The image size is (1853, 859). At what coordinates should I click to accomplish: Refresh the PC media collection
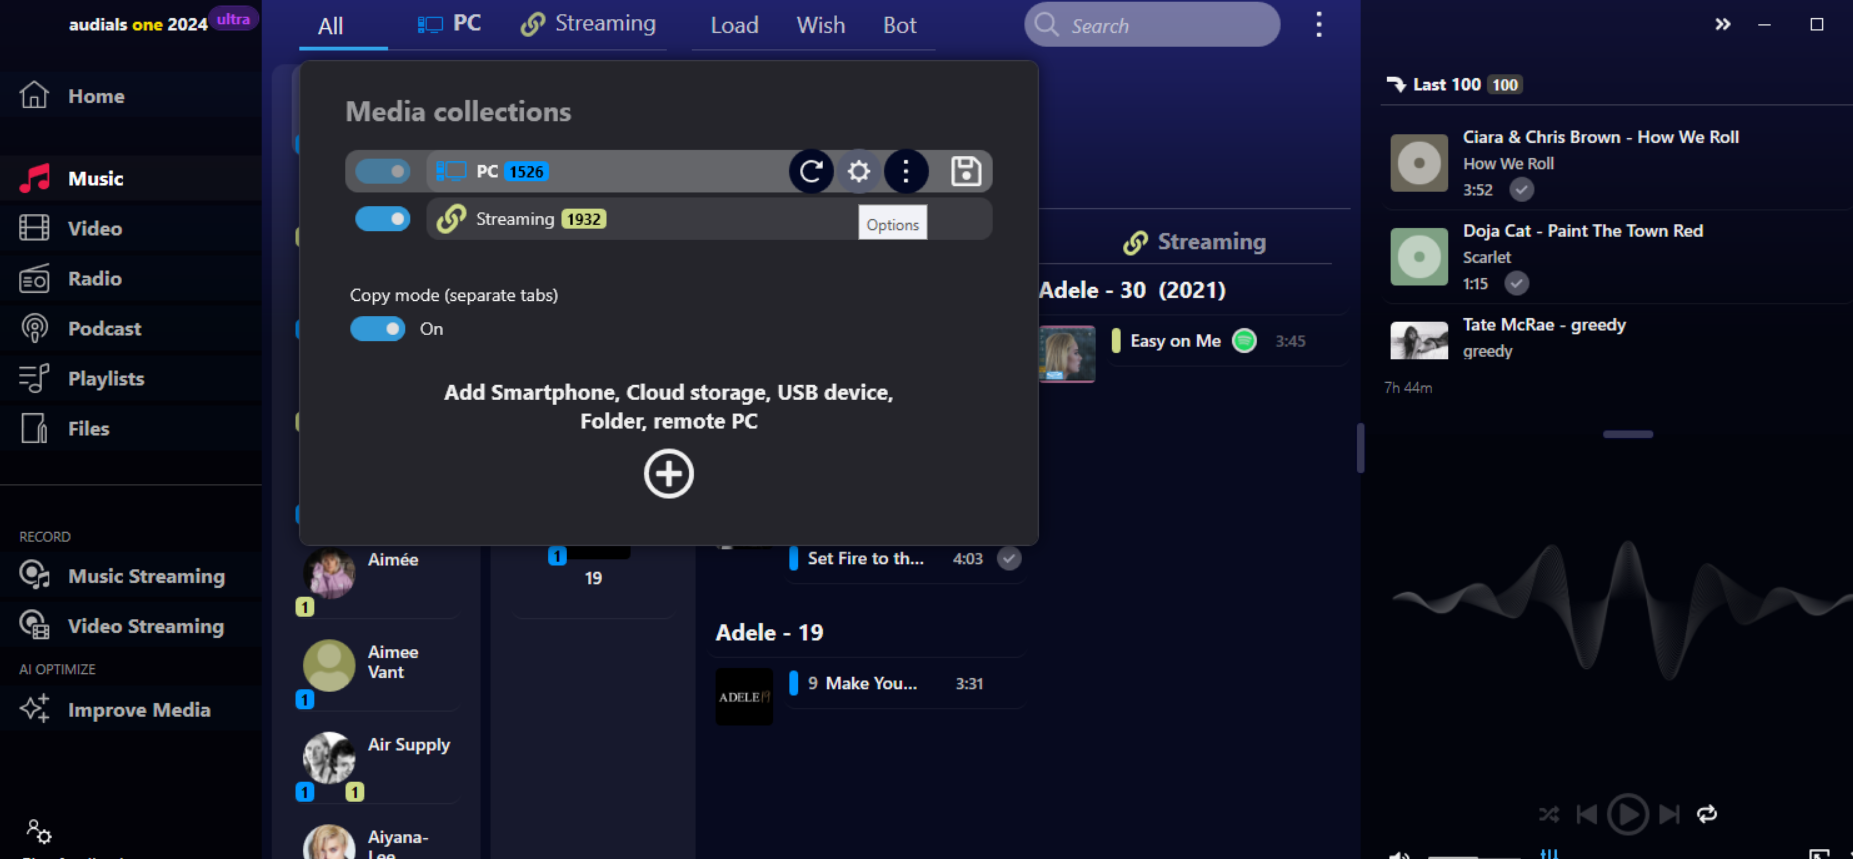tap(811, 171)
